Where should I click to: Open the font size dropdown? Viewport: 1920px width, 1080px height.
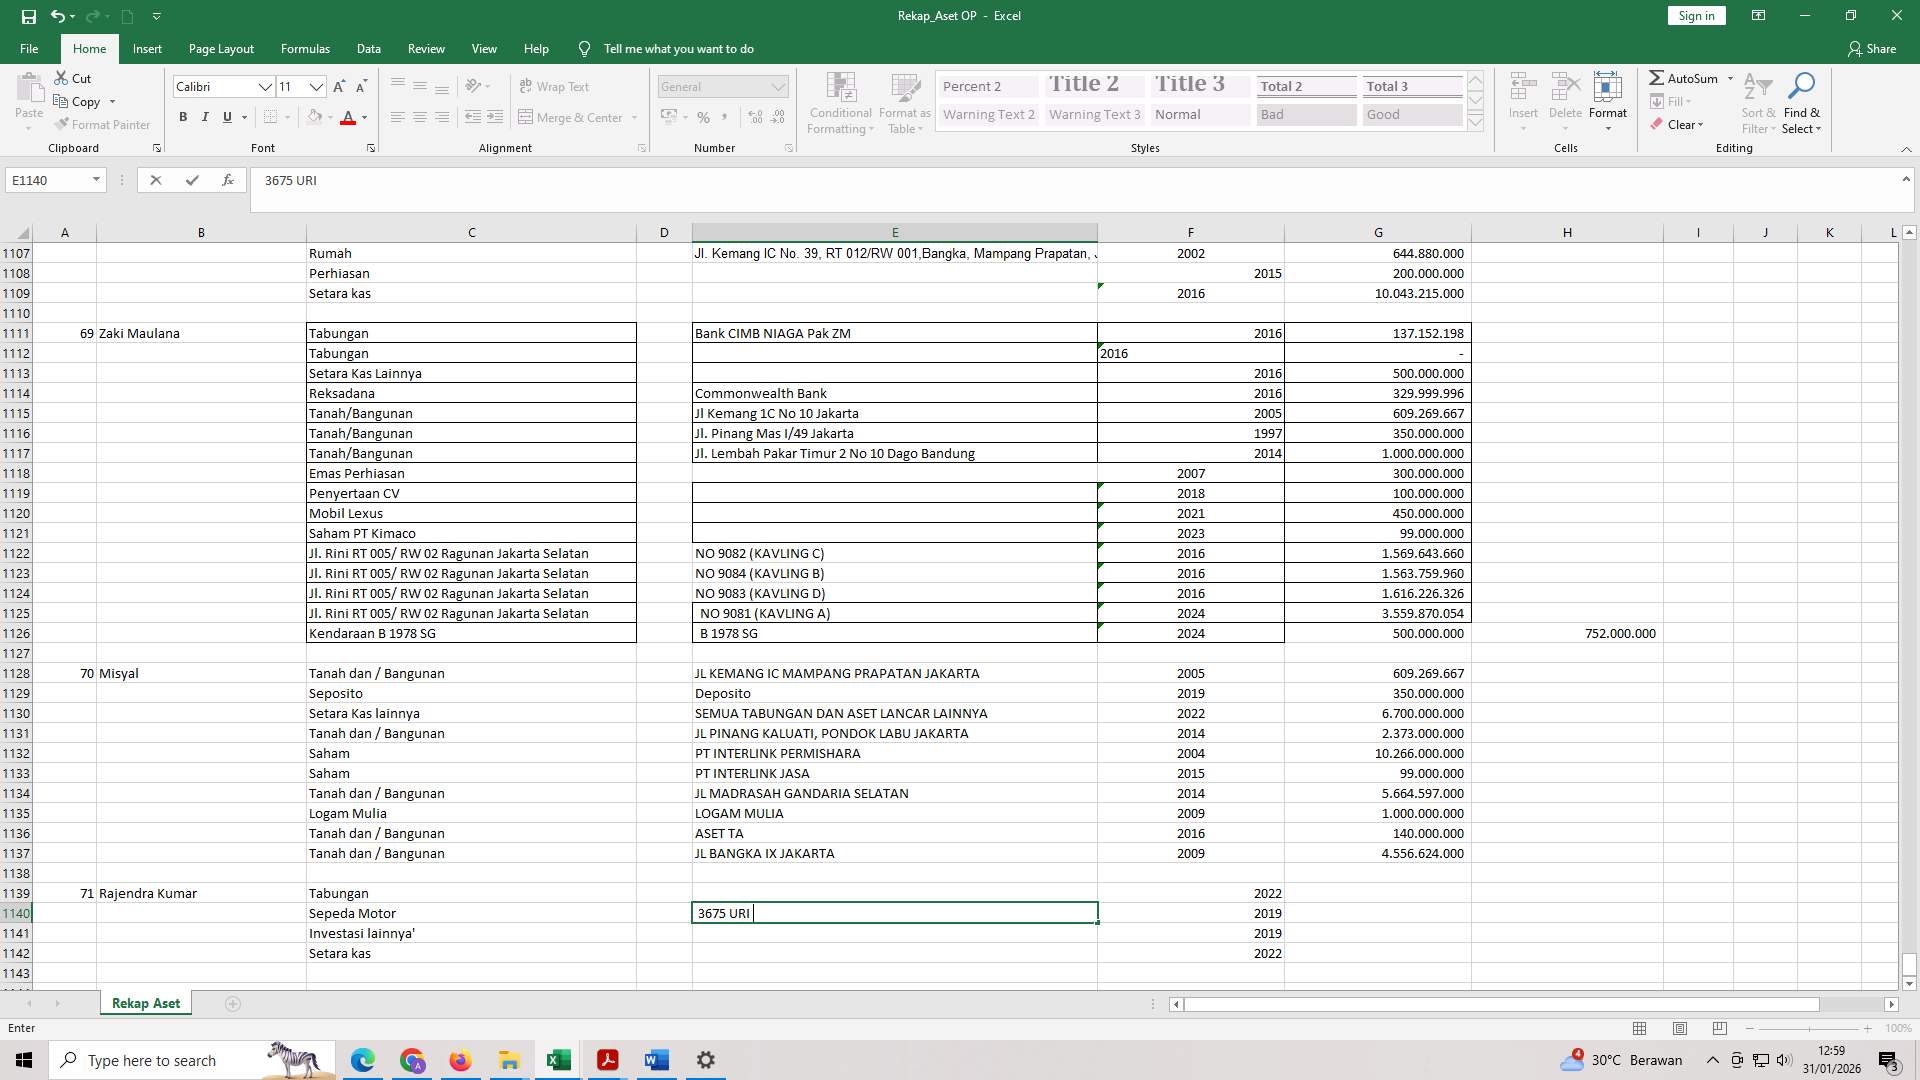(x=317, y=87)
